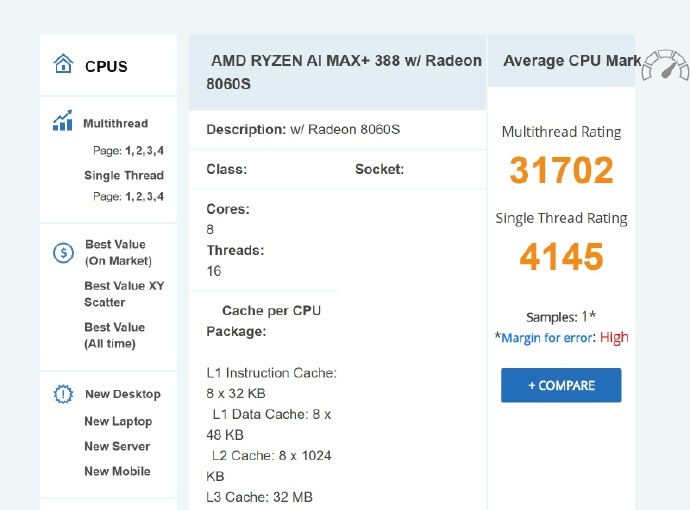690x510 pixels.
Task: Go to the Multithread chart link
Action: [115, 124]
